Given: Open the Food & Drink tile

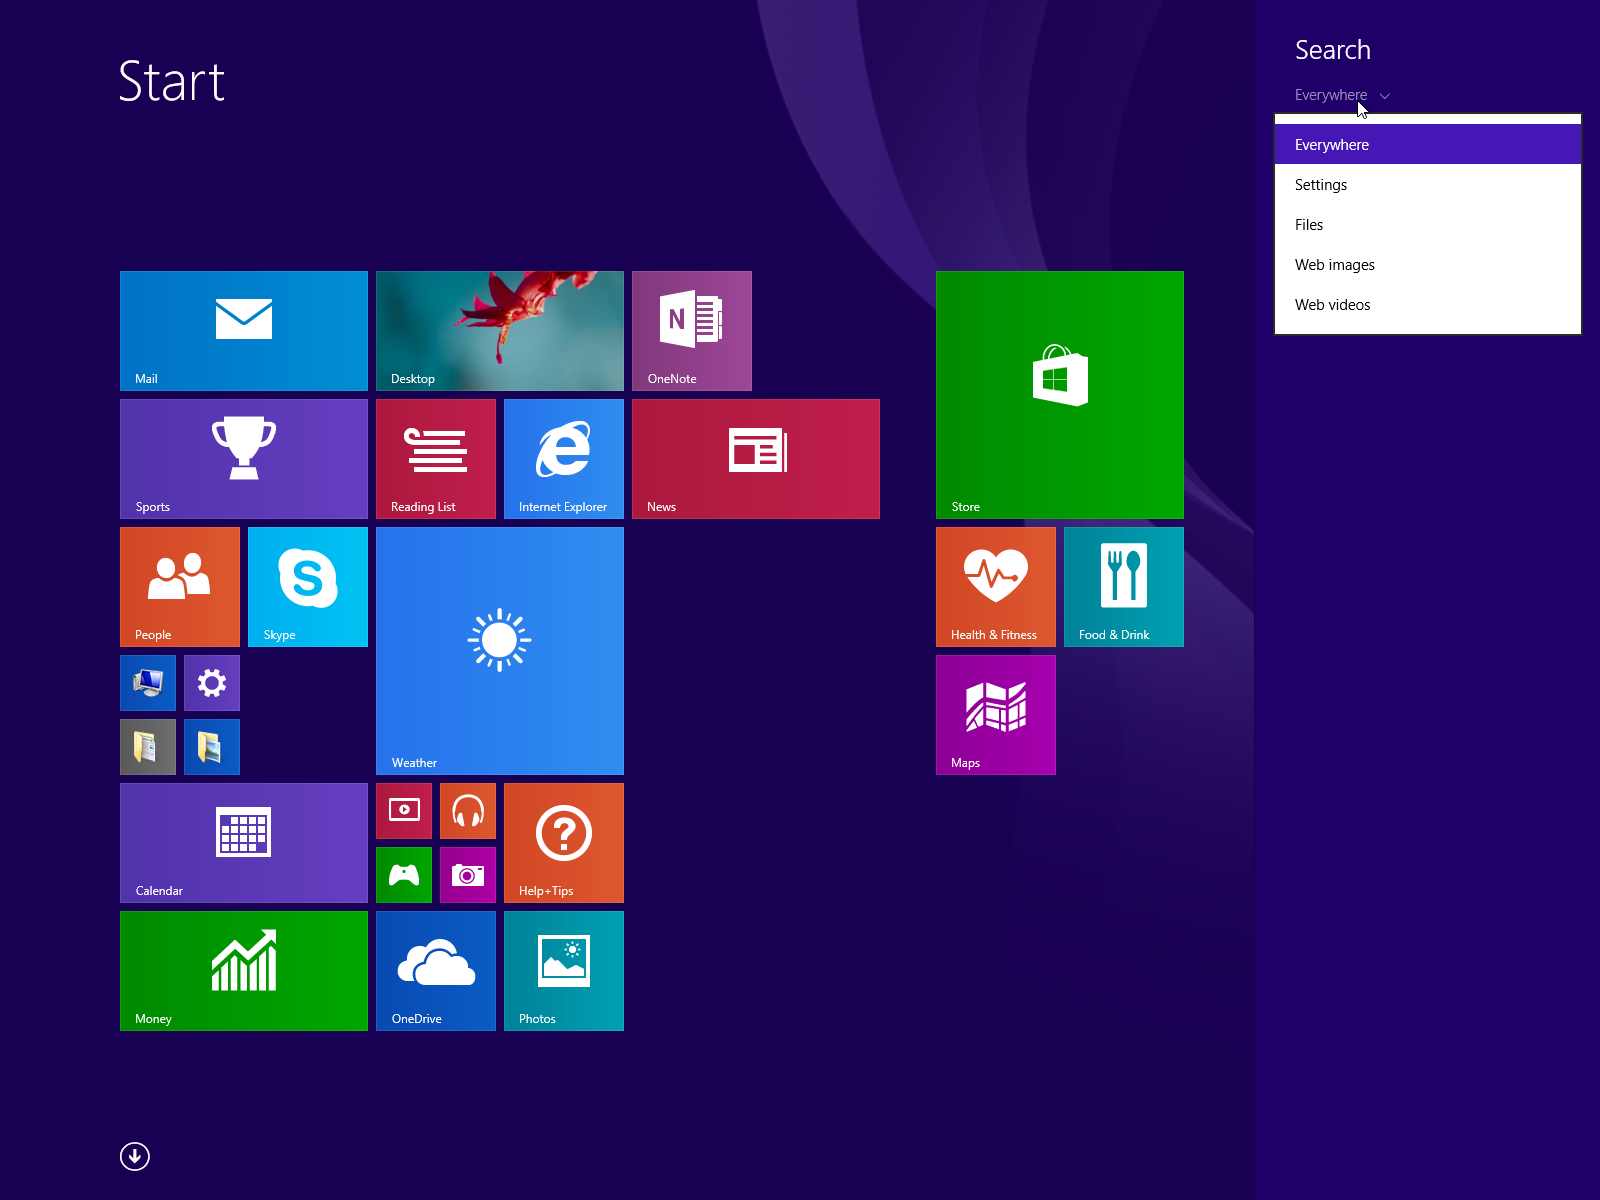Looking at the screenshot, I should (1123, 587).
